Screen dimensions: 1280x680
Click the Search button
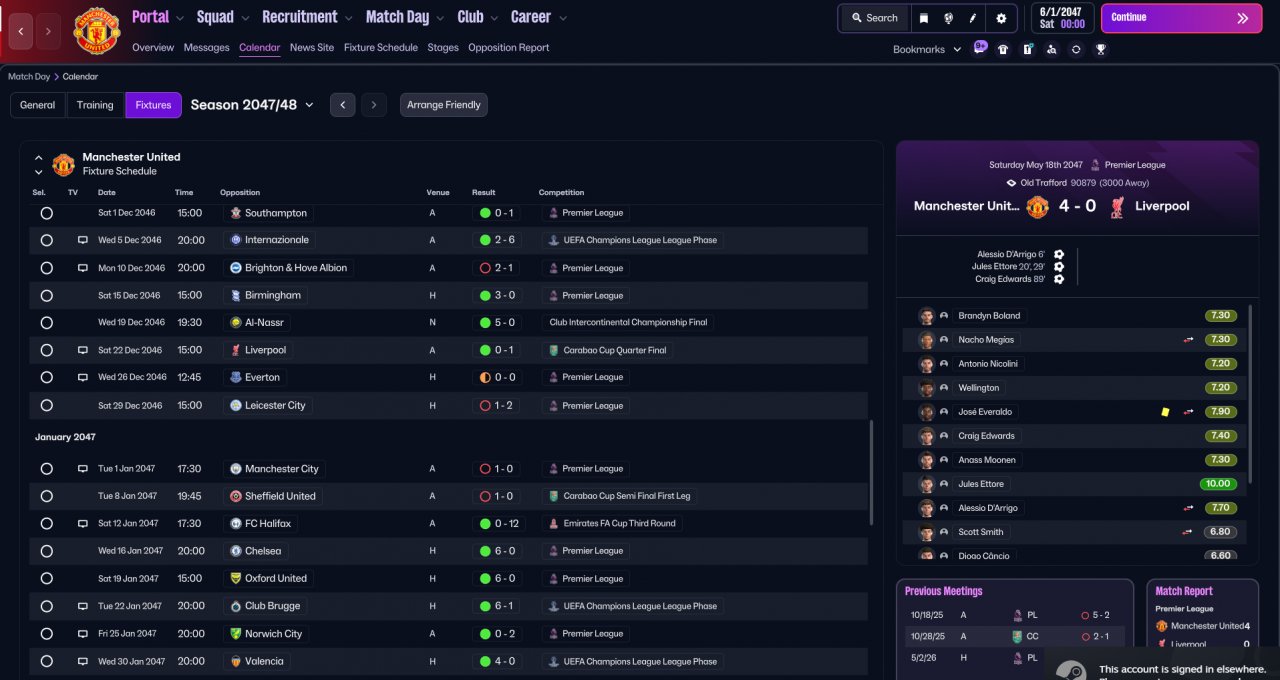[875, 18]
